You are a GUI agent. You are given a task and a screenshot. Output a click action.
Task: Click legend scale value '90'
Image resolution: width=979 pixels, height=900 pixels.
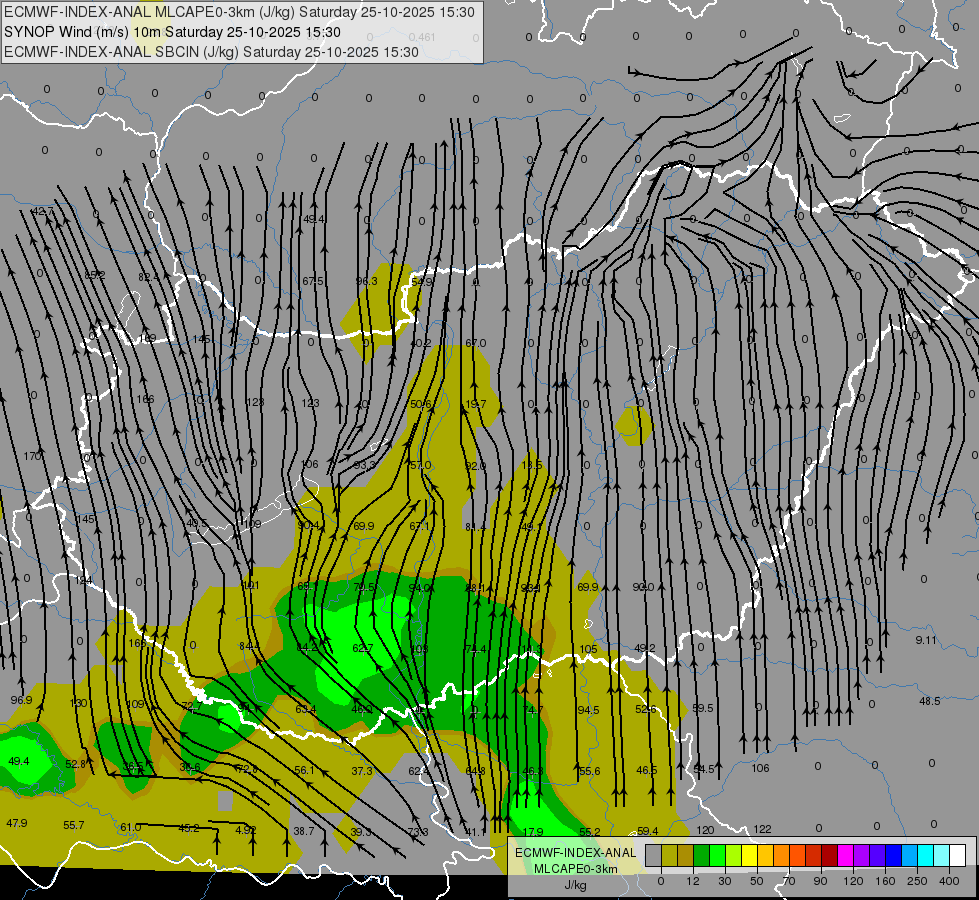(x=820, y=881)
